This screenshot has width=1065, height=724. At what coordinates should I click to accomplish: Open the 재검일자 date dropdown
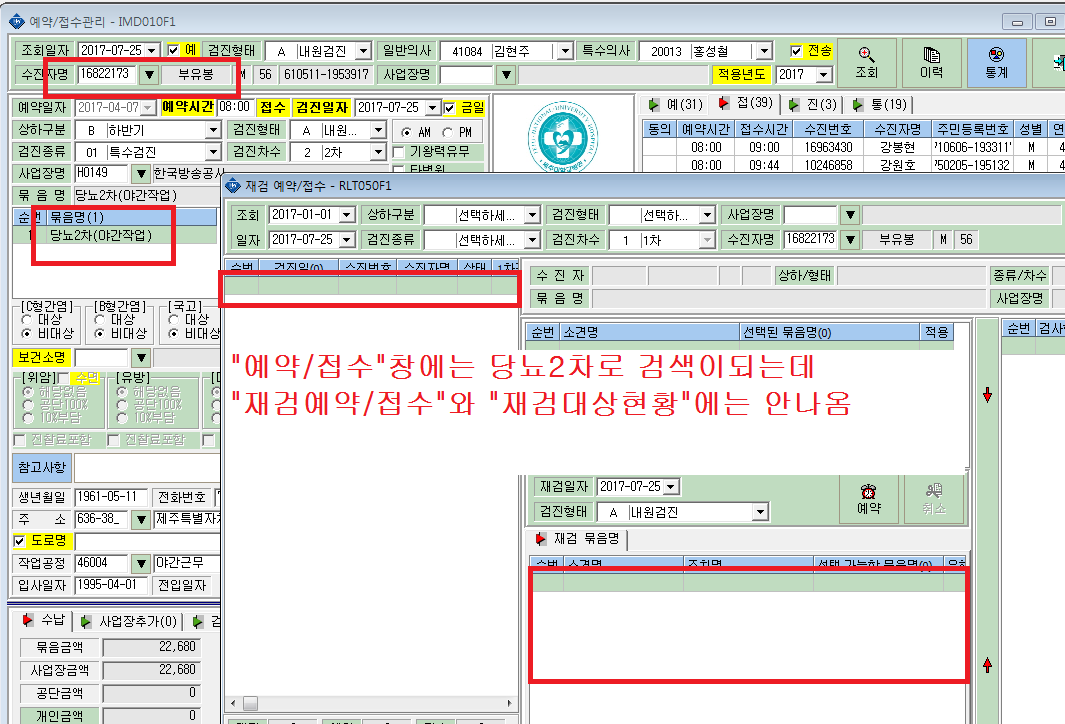click(671, 486)
